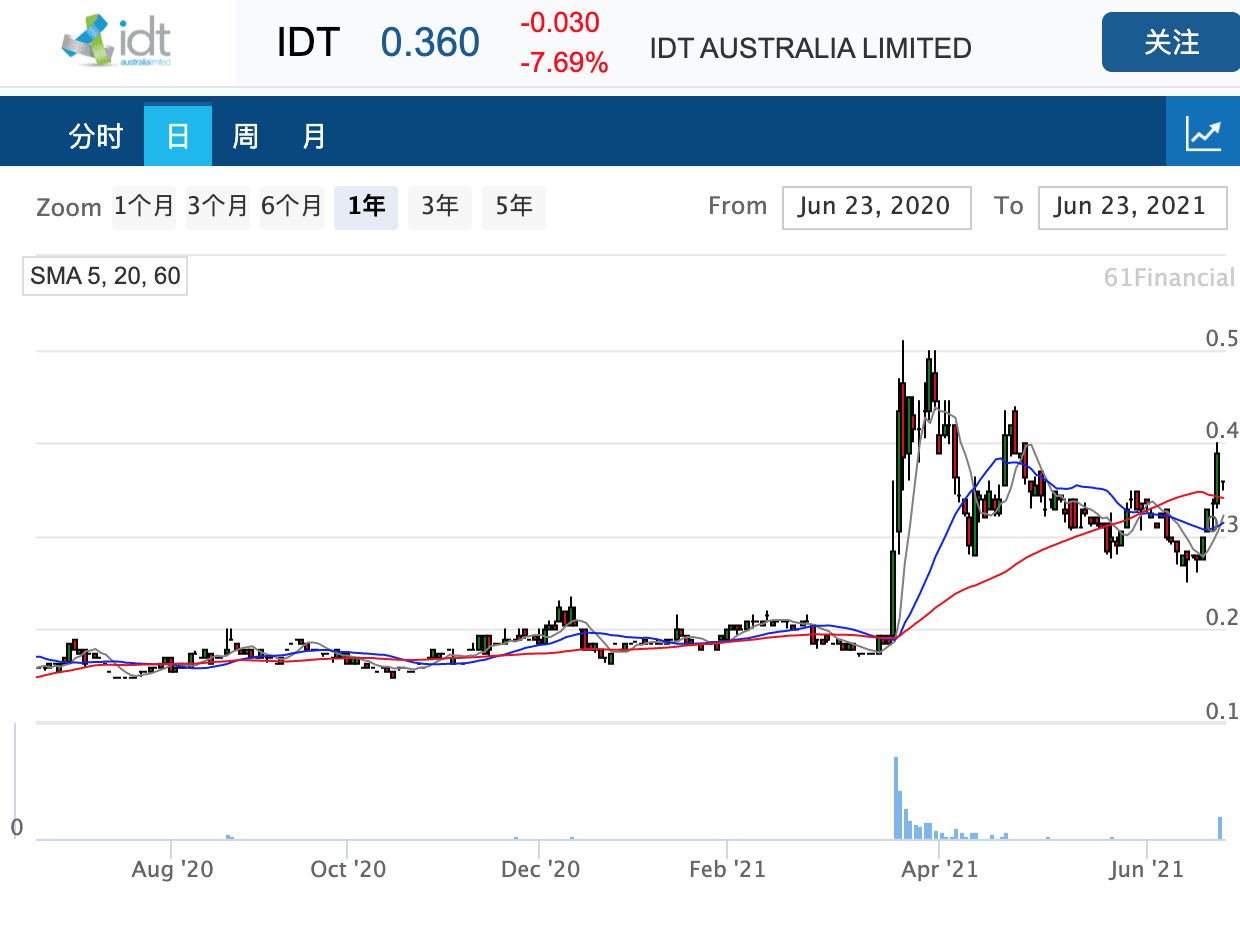This screenshot has height=926, width=1240.
Task: Set zoom range to 3个月
Action: coord(218,207)
